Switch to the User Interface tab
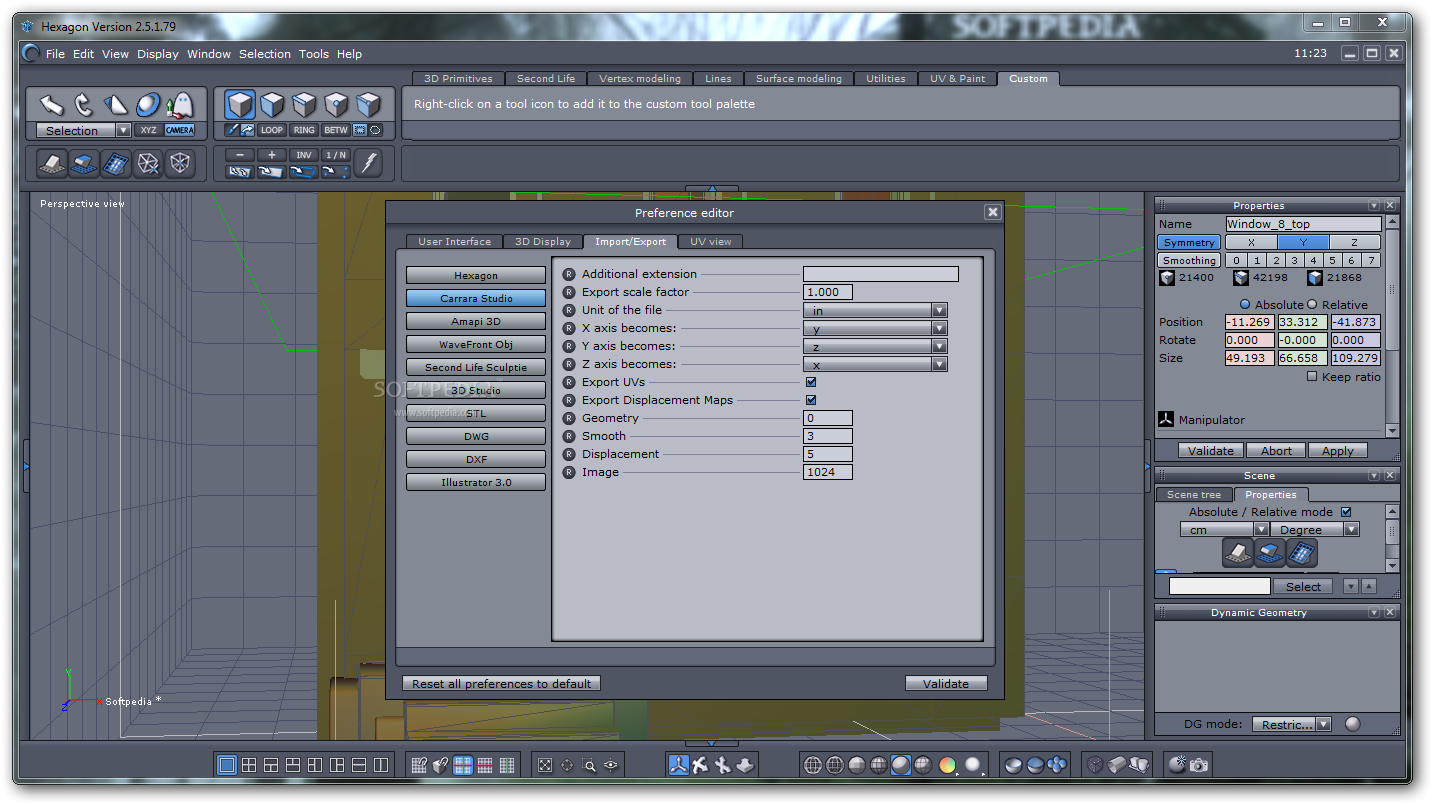This screenshot has width=1433, height=805. point(455,241)
